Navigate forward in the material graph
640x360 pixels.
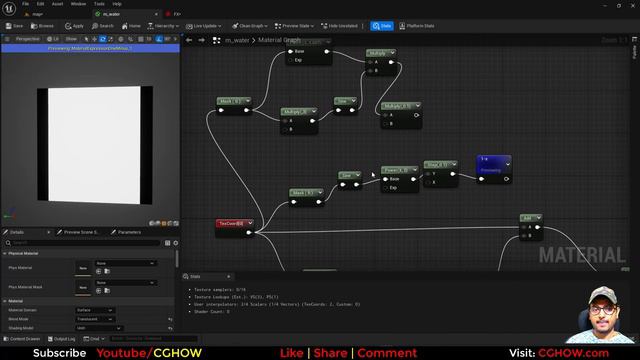[202, 40]
